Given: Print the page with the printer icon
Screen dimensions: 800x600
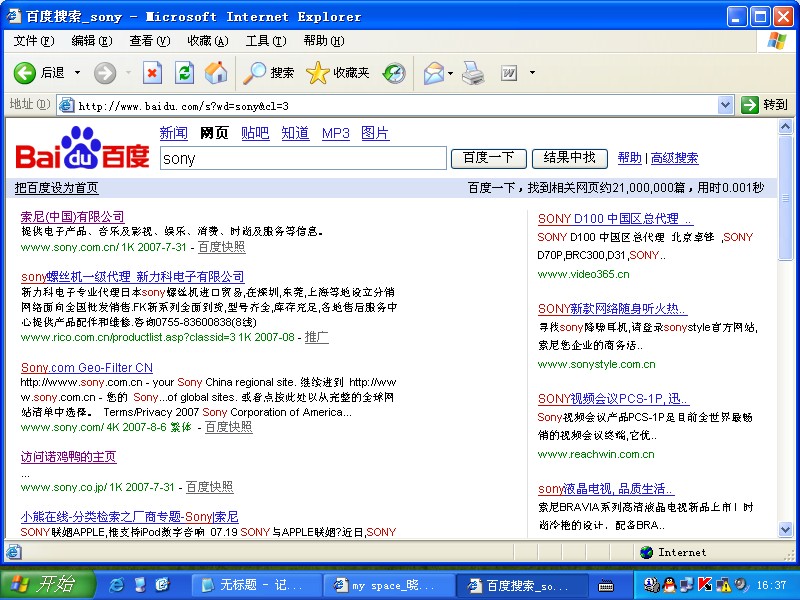Looking at the screenshot, I should [x=473, y=73].
